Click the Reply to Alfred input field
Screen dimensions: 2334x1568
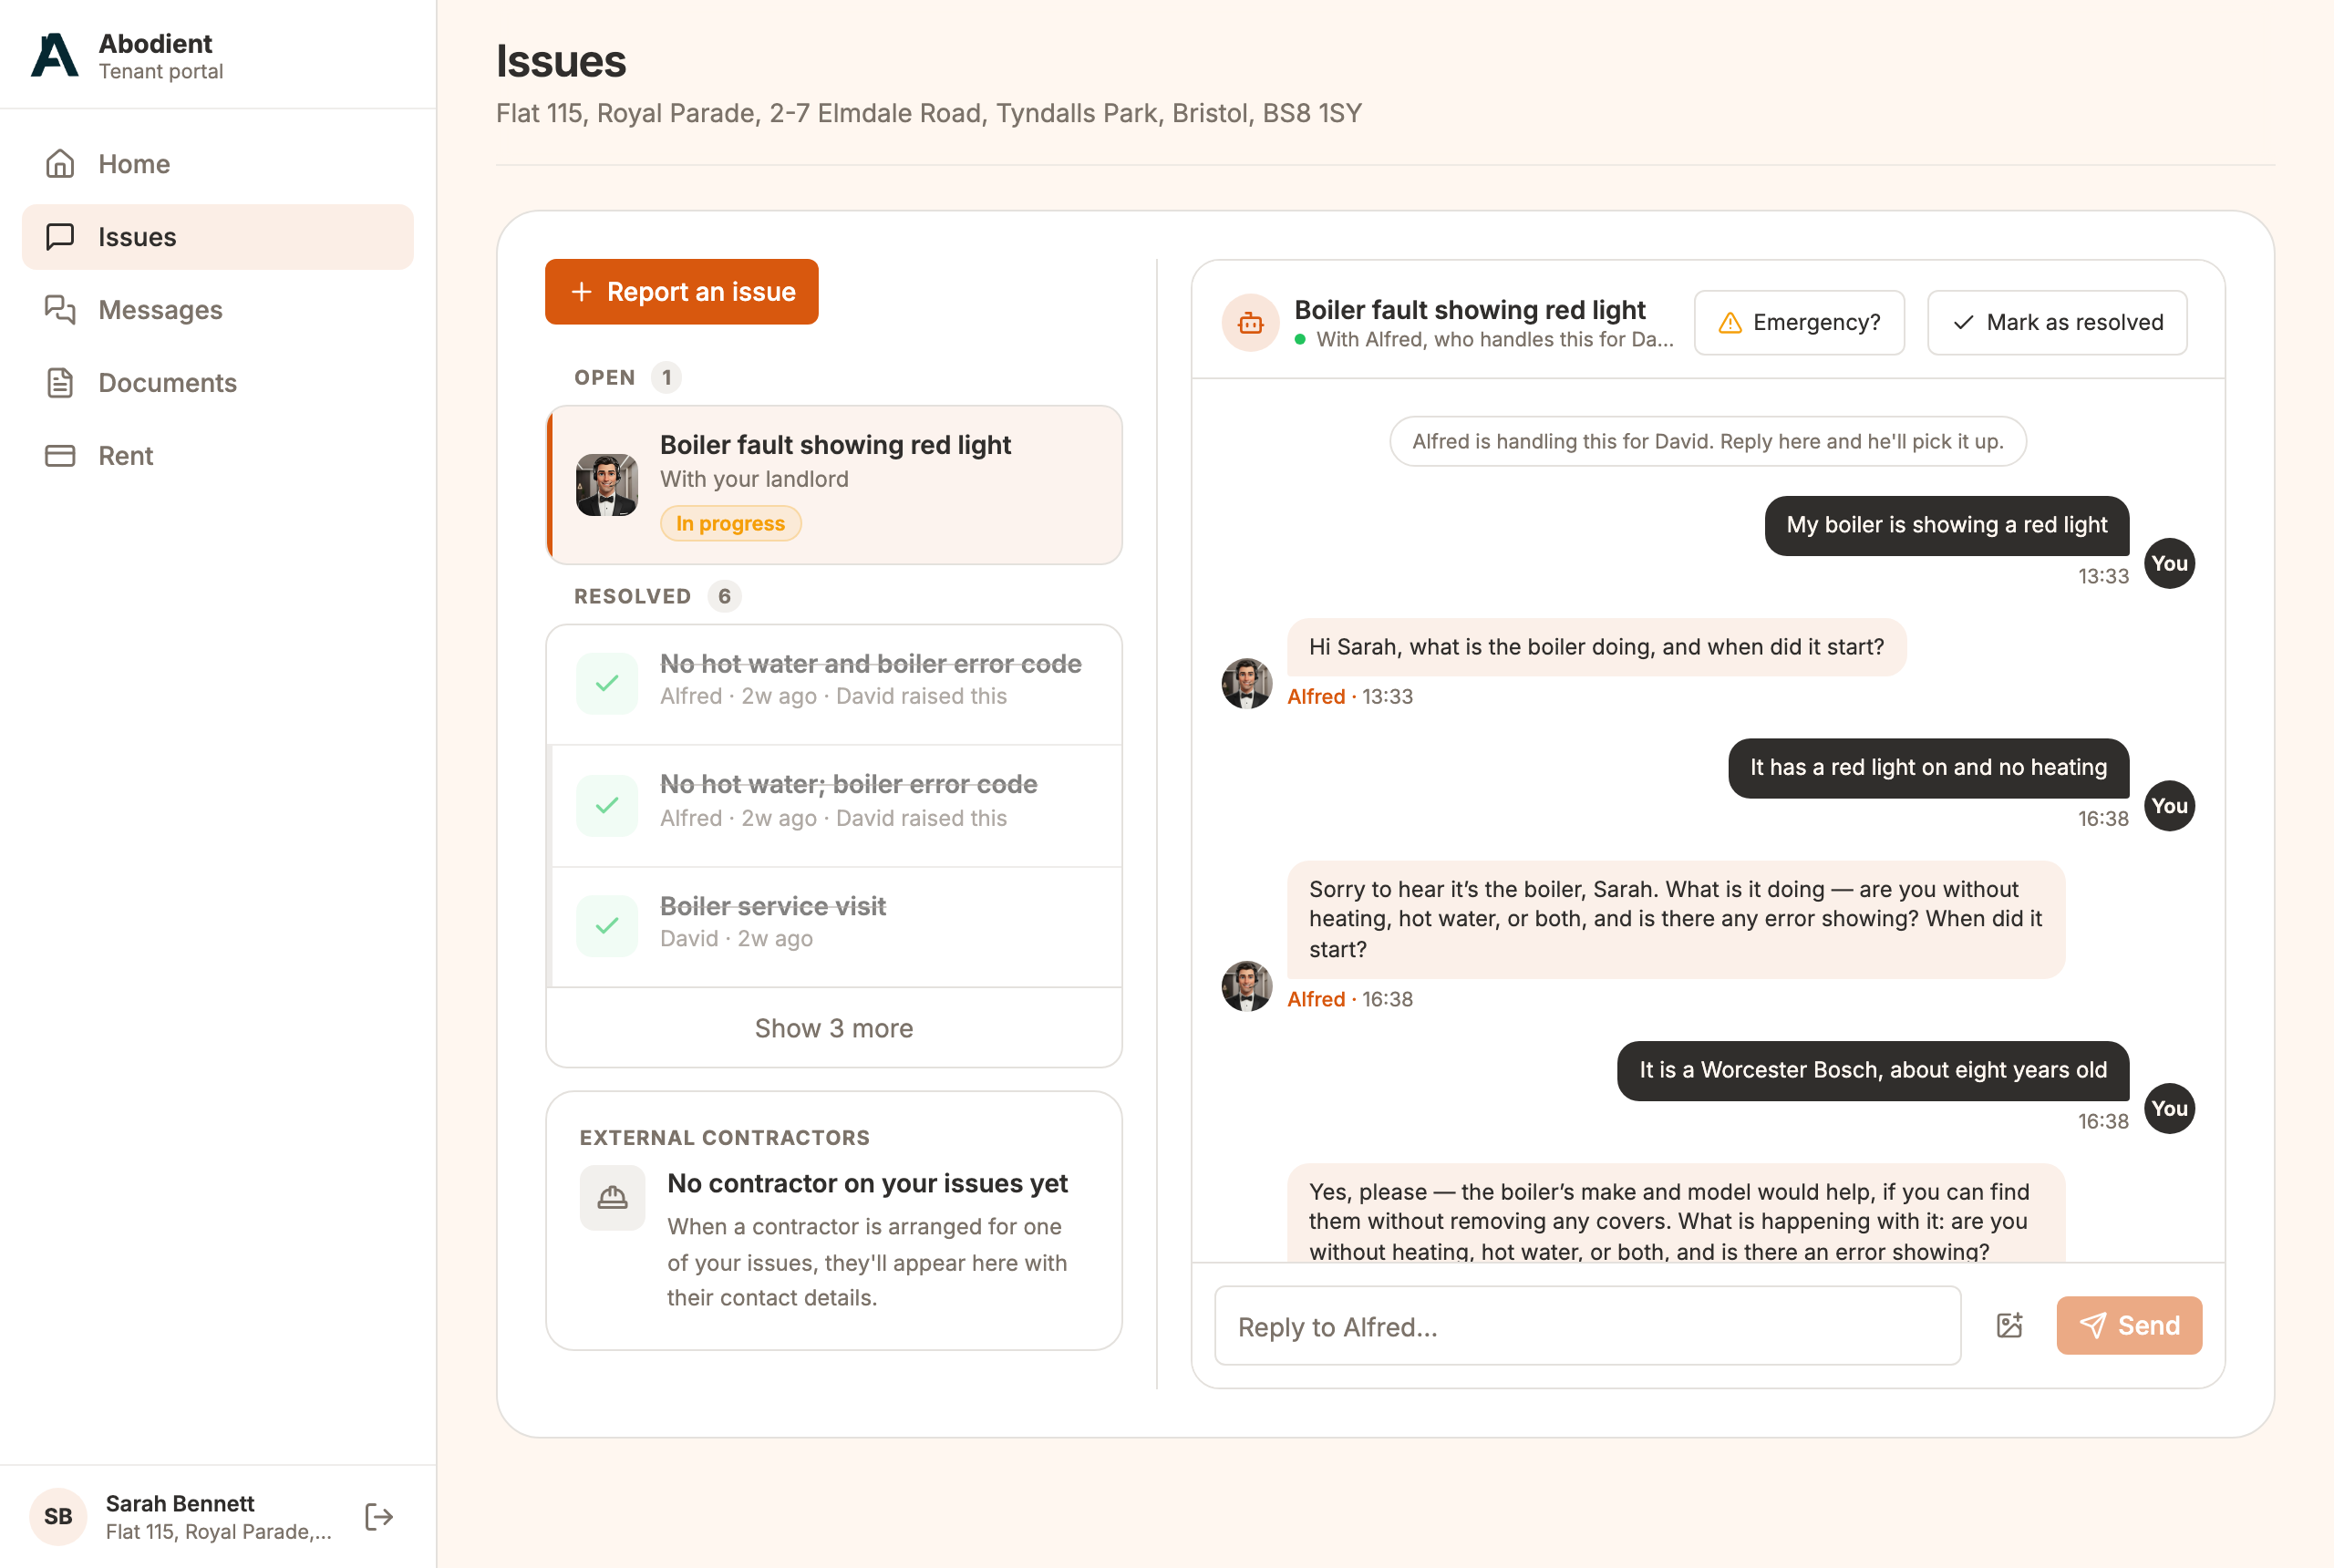tap(1587, 1326)
